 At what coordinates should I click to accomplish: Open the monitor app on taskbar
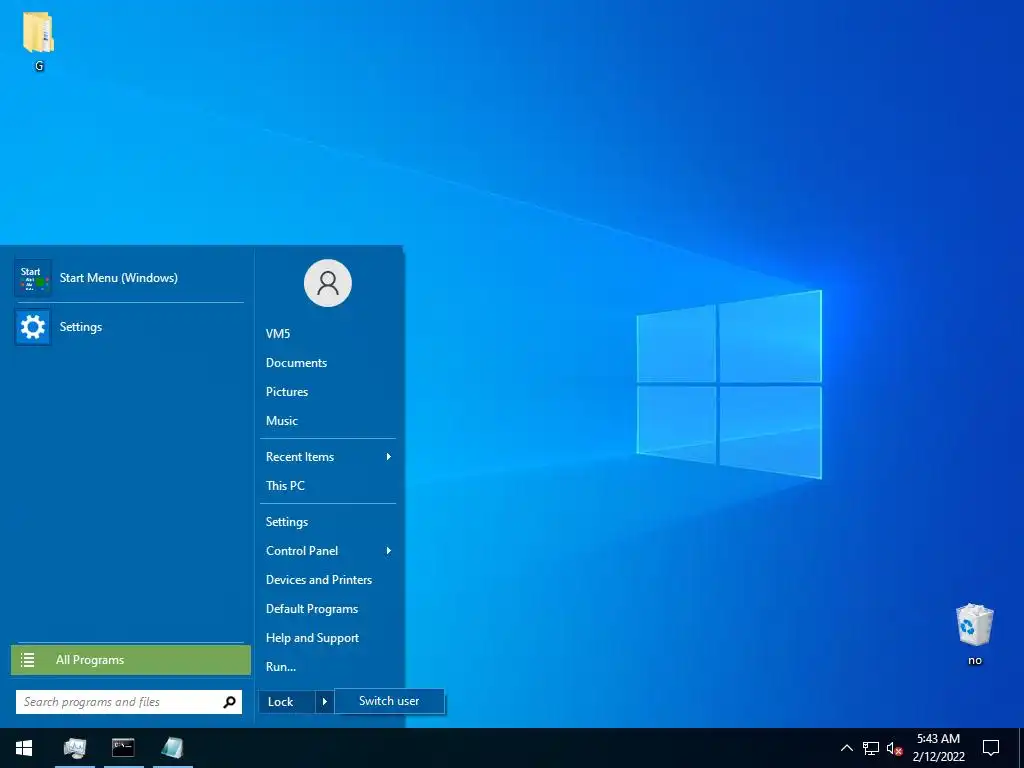click(74, 748)
